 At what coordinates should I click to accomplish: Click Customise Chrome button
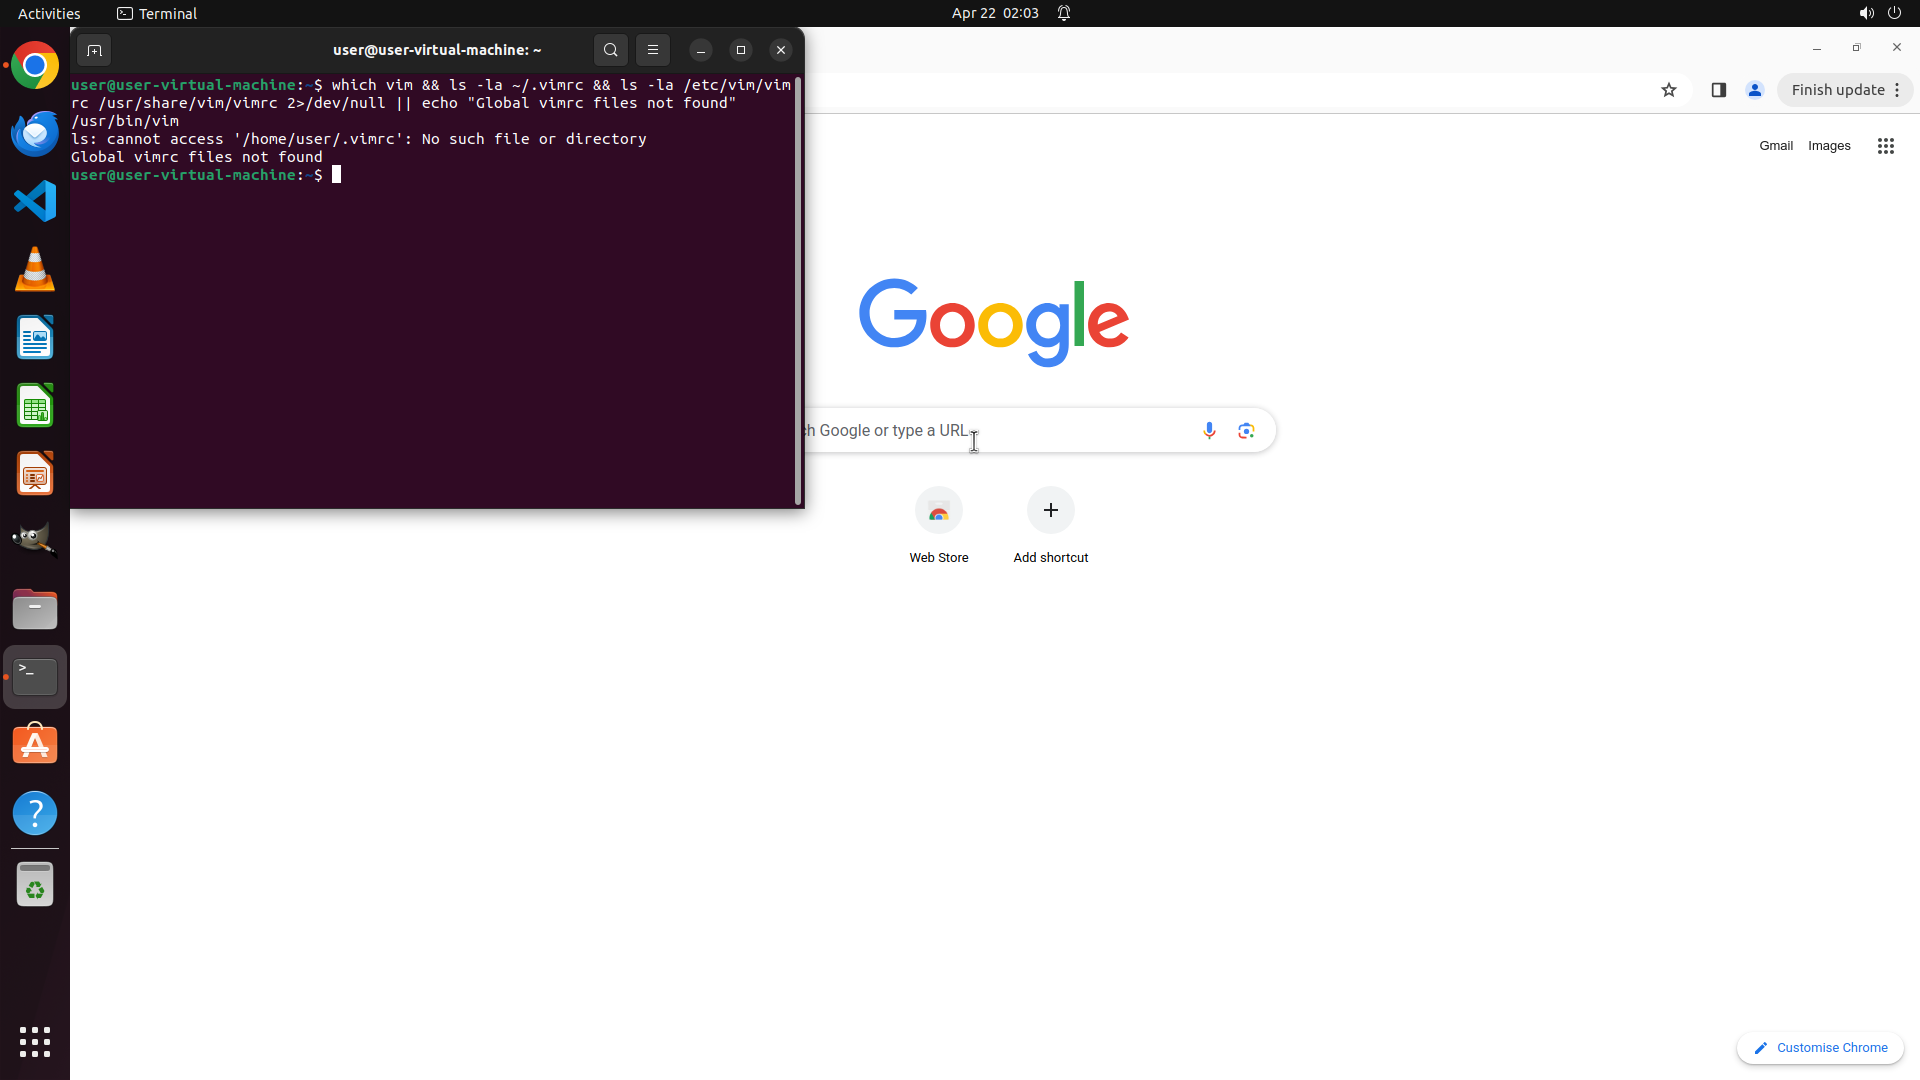tap(1820, 1047)
